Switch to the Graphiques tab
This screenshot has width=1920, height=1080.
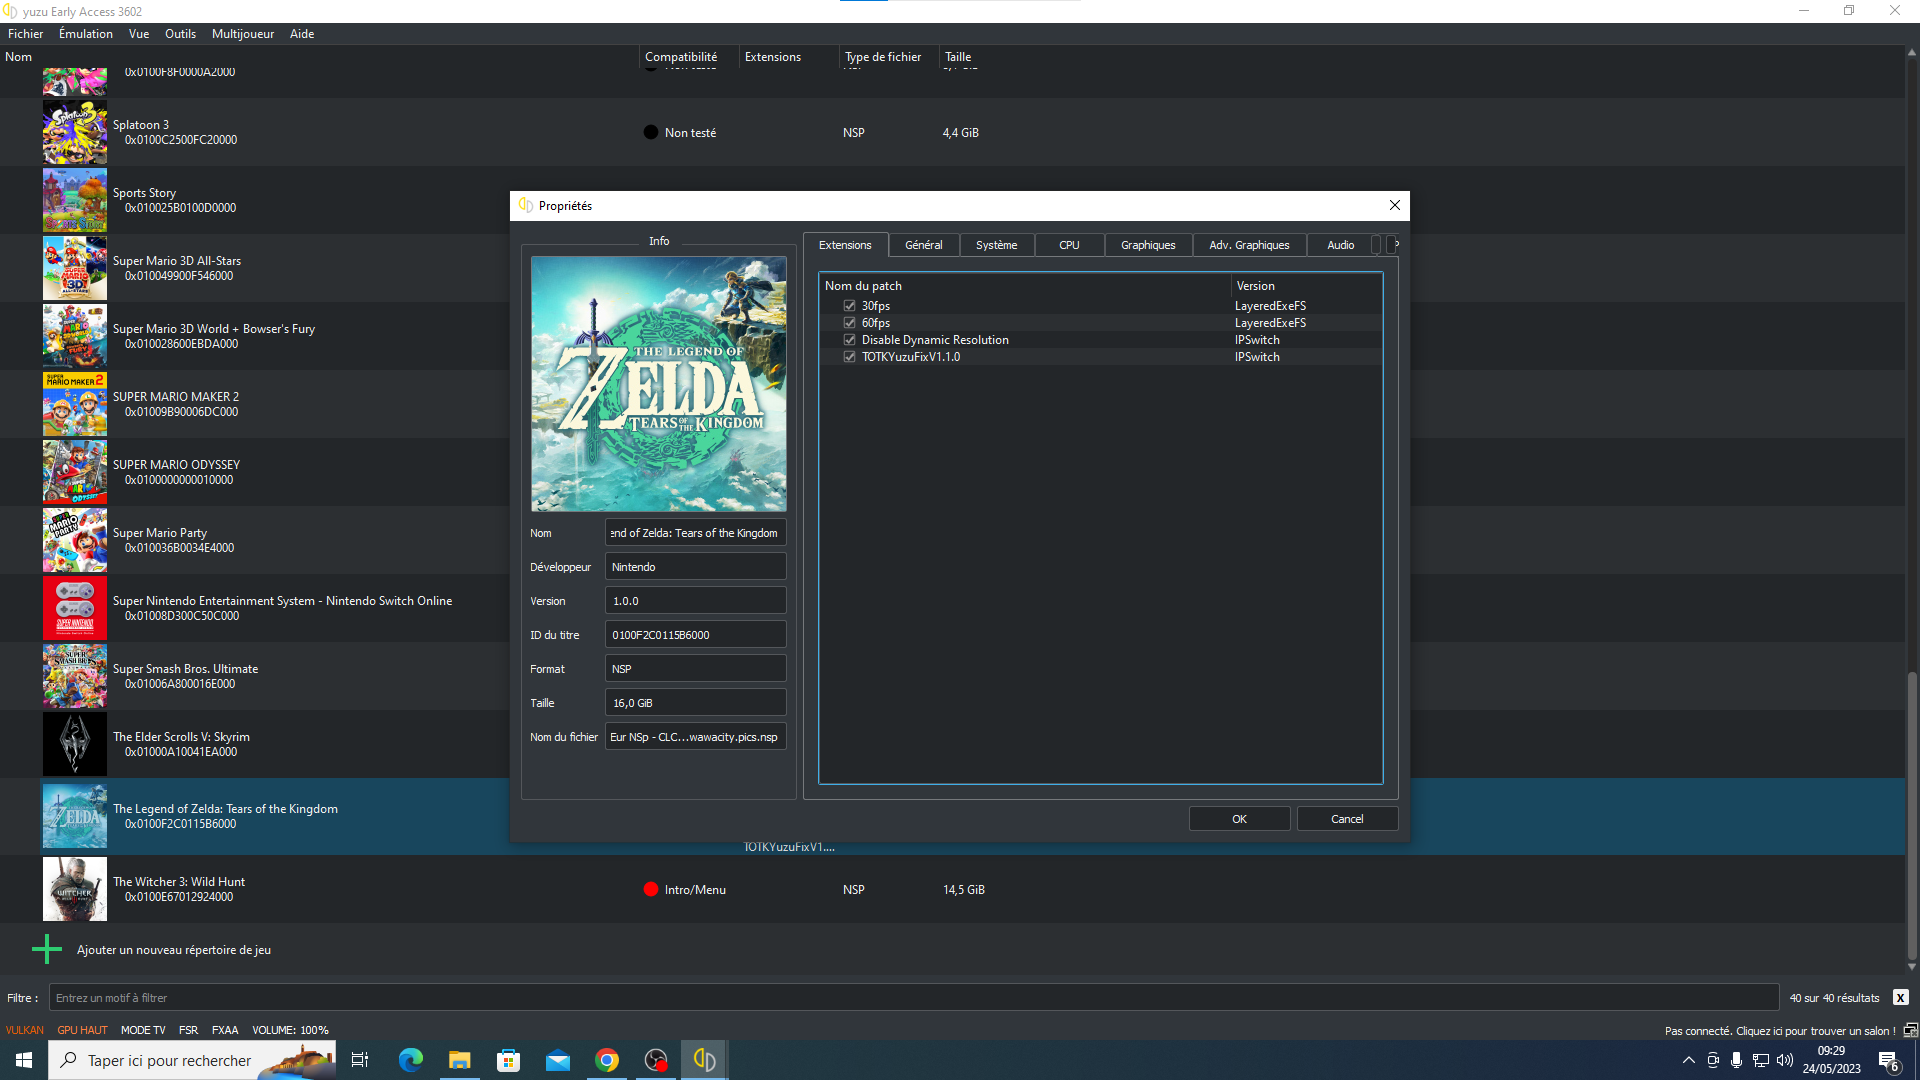coord(1147,245)
